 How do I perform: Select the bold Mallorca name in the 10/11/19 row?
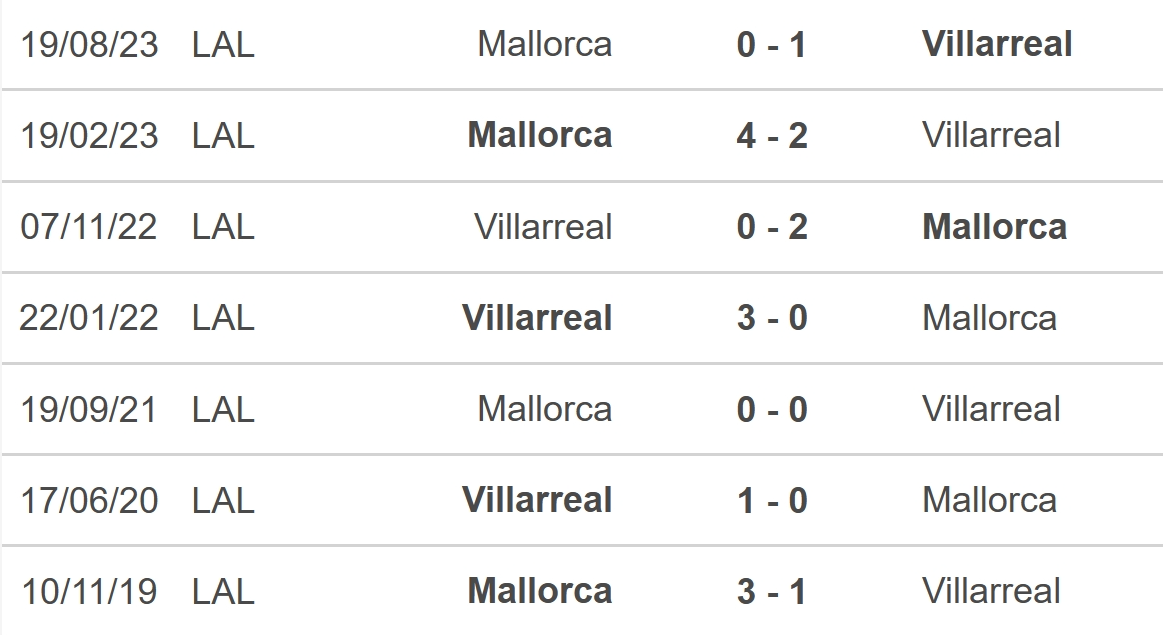(540, 591)
